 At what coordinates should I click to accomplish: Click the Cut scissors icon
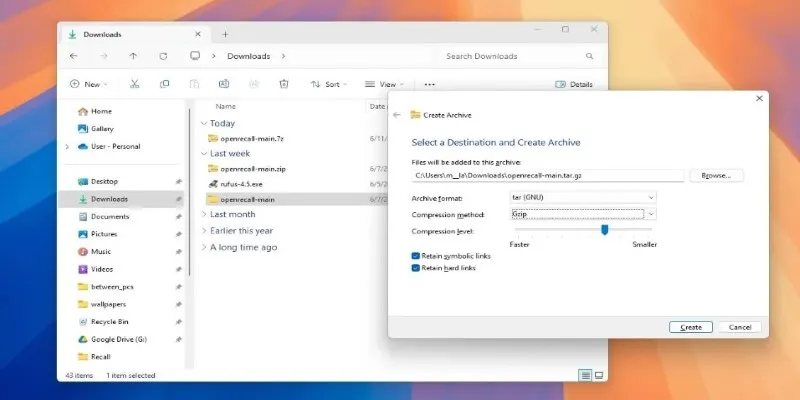pos(134,84)
